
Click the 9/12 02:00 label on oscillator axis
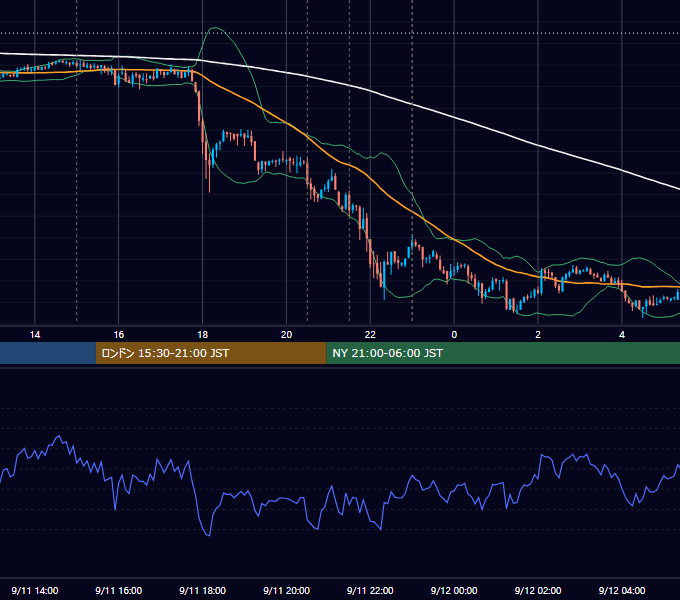(538, 590)
